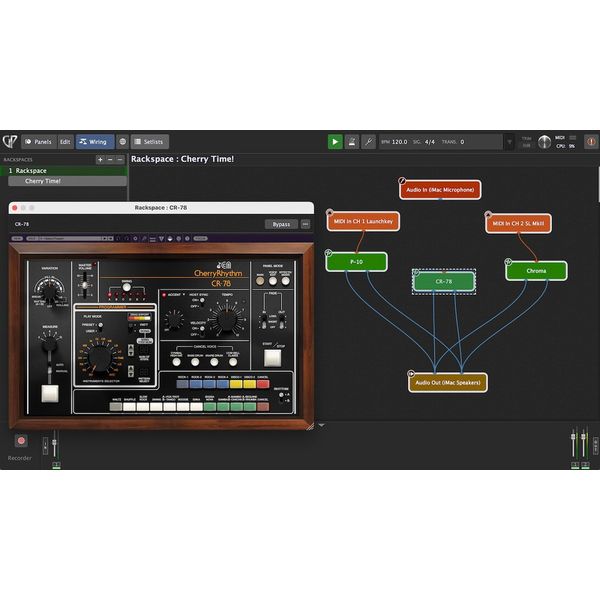This screenshot has width=600, height=600.
Task: Select the Rock-1 rhythm button
Action: click(183, 384)
